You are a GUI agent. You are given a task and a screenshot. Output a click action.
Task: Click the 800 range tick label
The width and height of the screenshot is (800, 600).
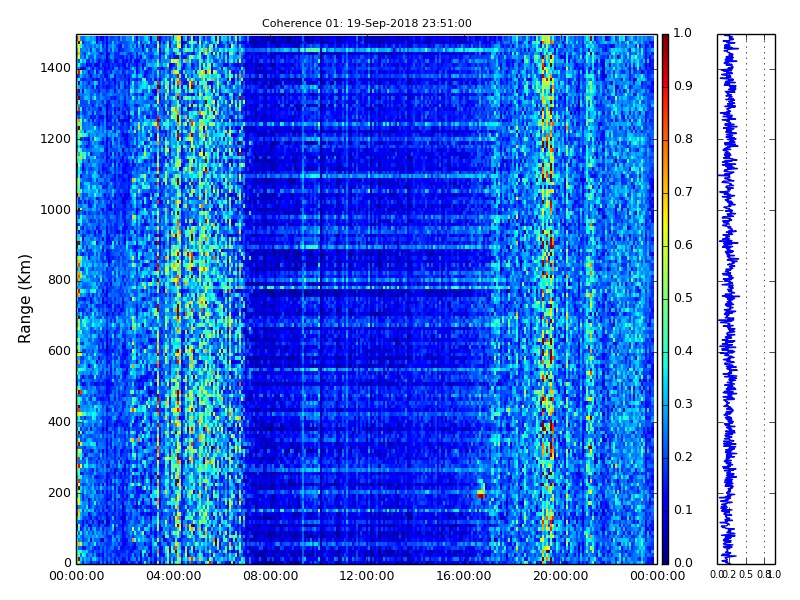pos(59,280)
